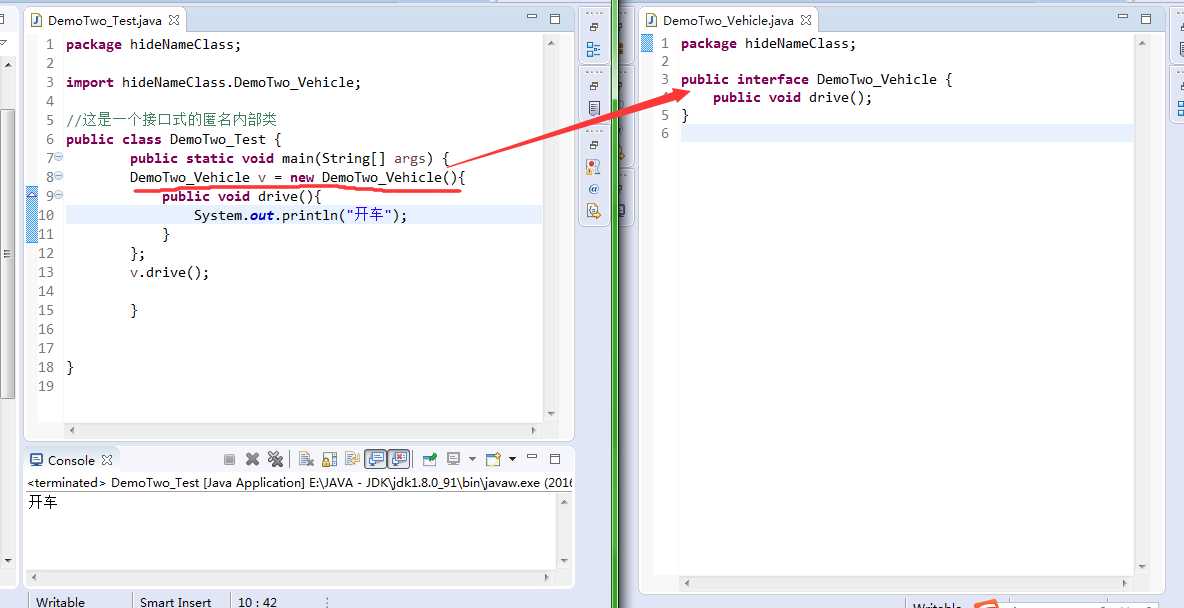Open the Open Console dropdown arrow
Image resolution: width=1184 pixels, height=608 pixels.
[x=513, y=459]
